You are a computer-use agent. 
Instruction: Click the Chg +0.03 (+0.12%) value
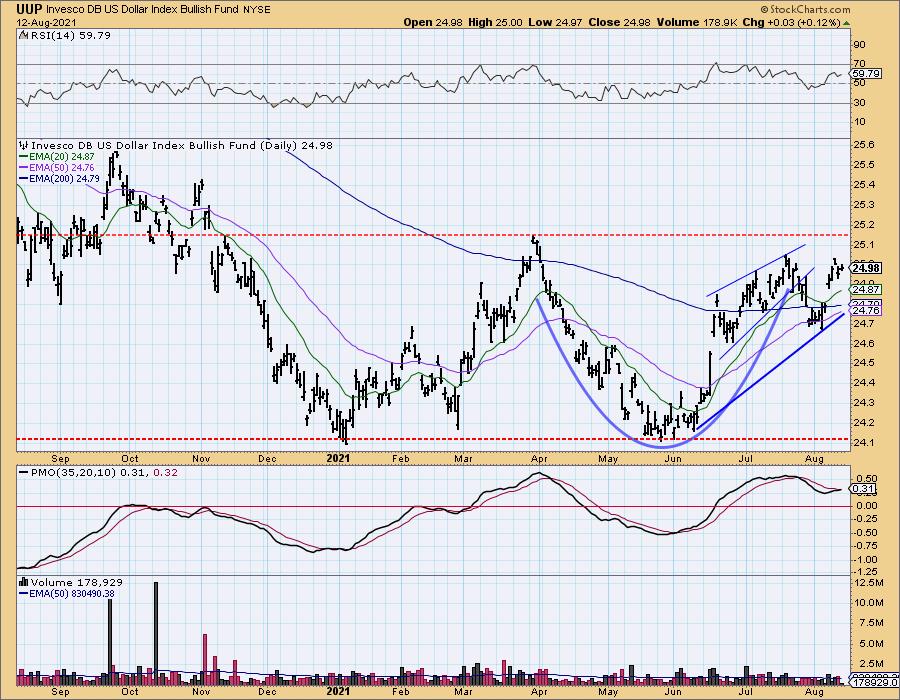coord(791,22)
